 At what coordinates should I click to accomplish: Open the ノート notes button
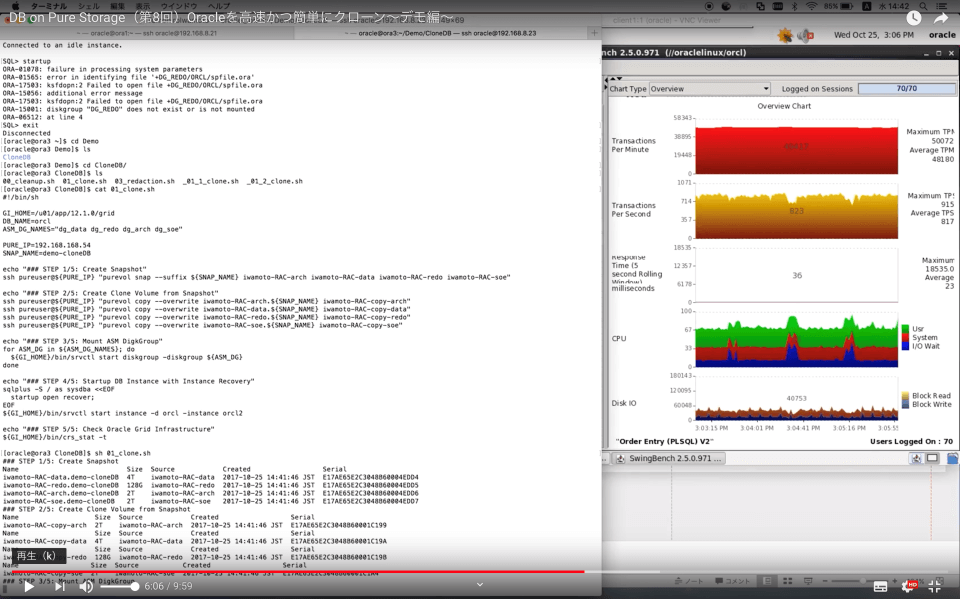click(x=689, y=581)
